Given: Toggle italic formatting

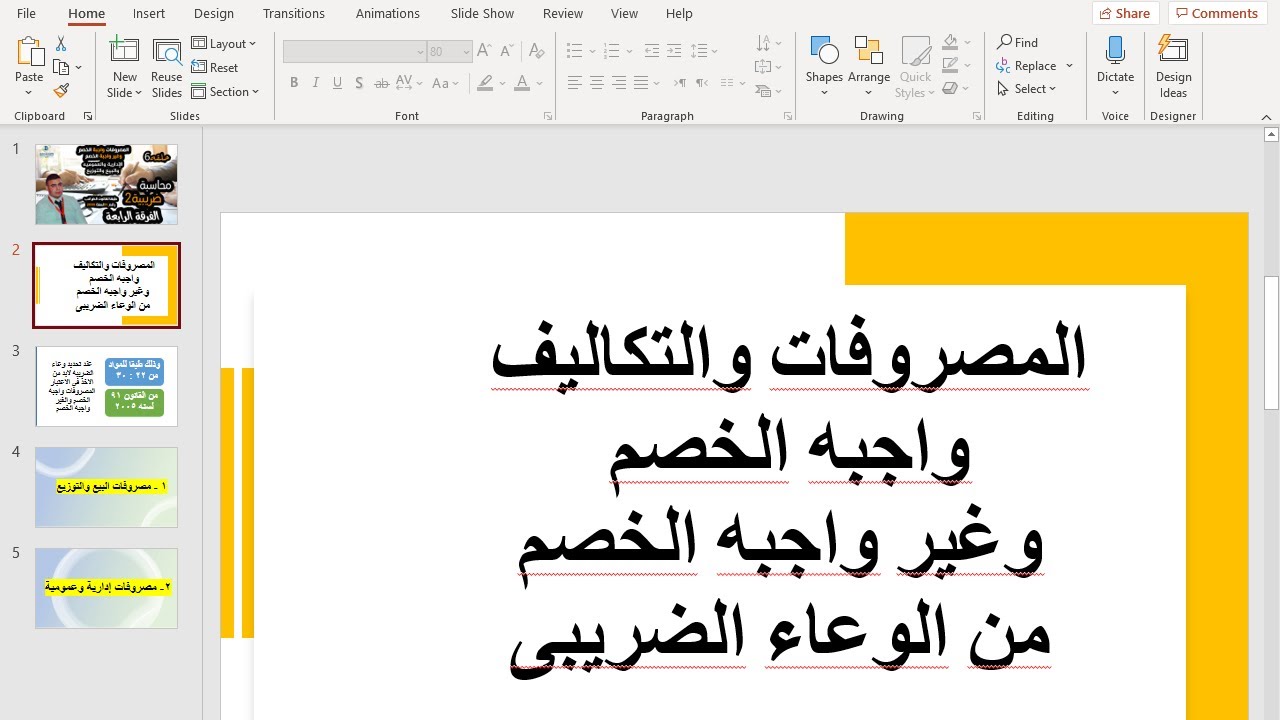Looking at the screenshot, I should pyautogui.click(x=316, y=83).
